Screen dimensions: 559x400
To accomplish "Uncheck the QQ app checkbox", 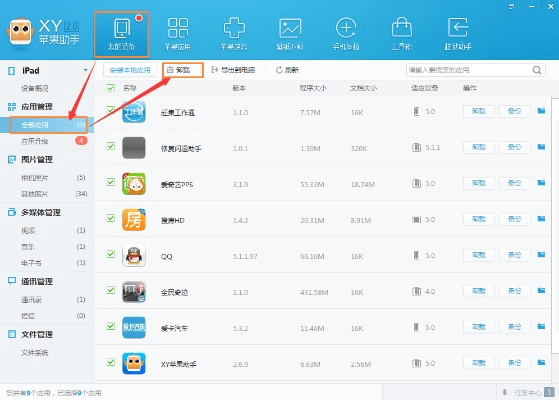I will [x=111, y=254].
